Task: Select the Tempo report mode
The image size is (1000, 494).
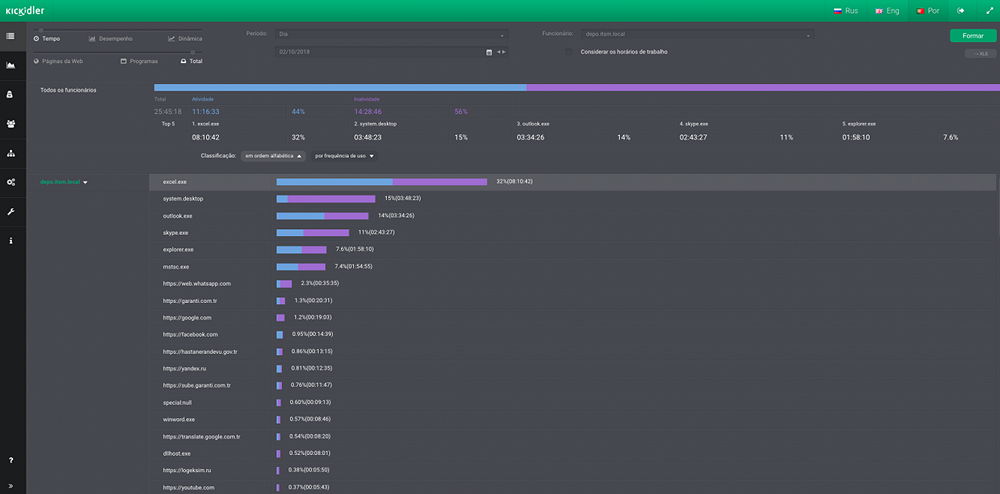Action: click(x=47, y=39)
